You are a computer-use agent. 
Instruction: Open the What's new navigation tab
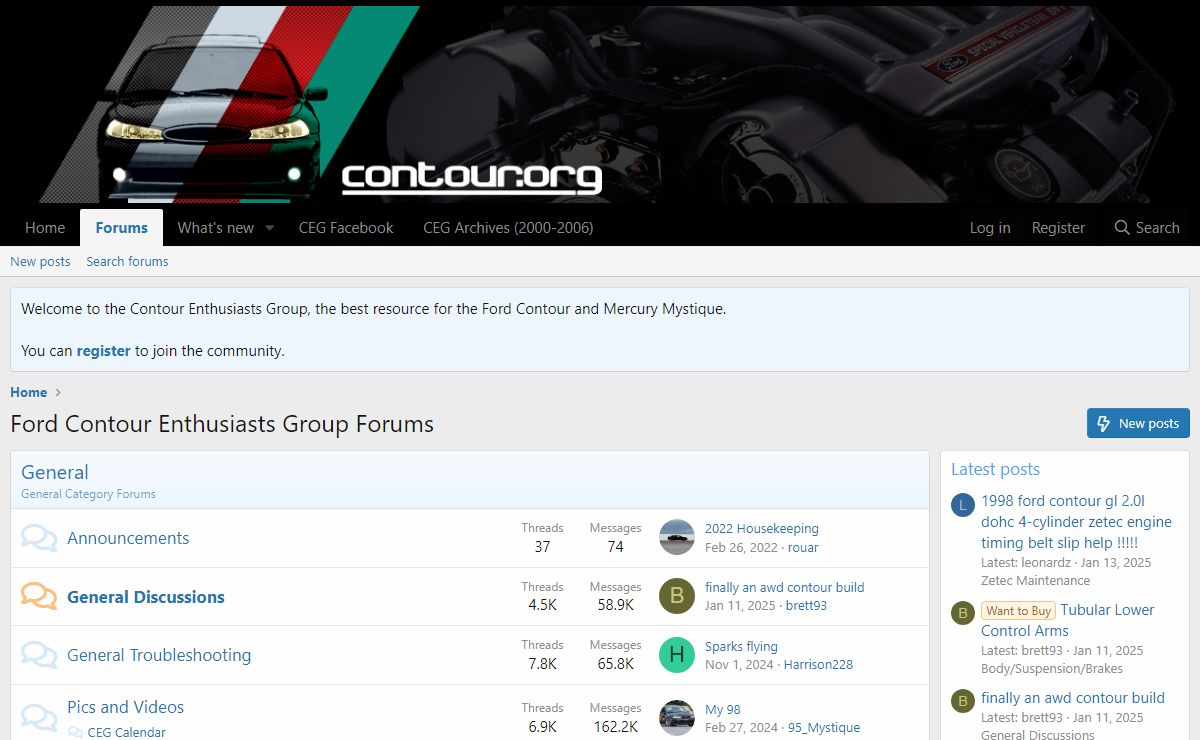click(x=216, y=228)
